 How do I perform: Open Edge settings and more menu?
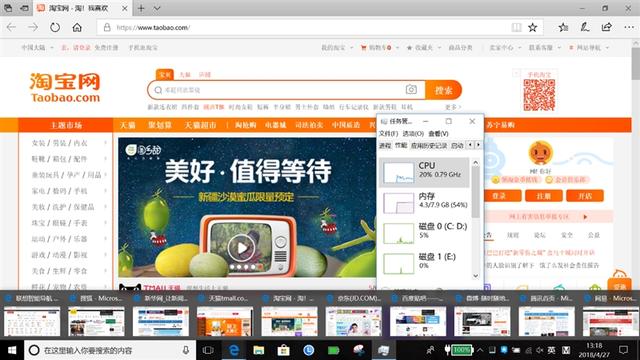[629, 27]
